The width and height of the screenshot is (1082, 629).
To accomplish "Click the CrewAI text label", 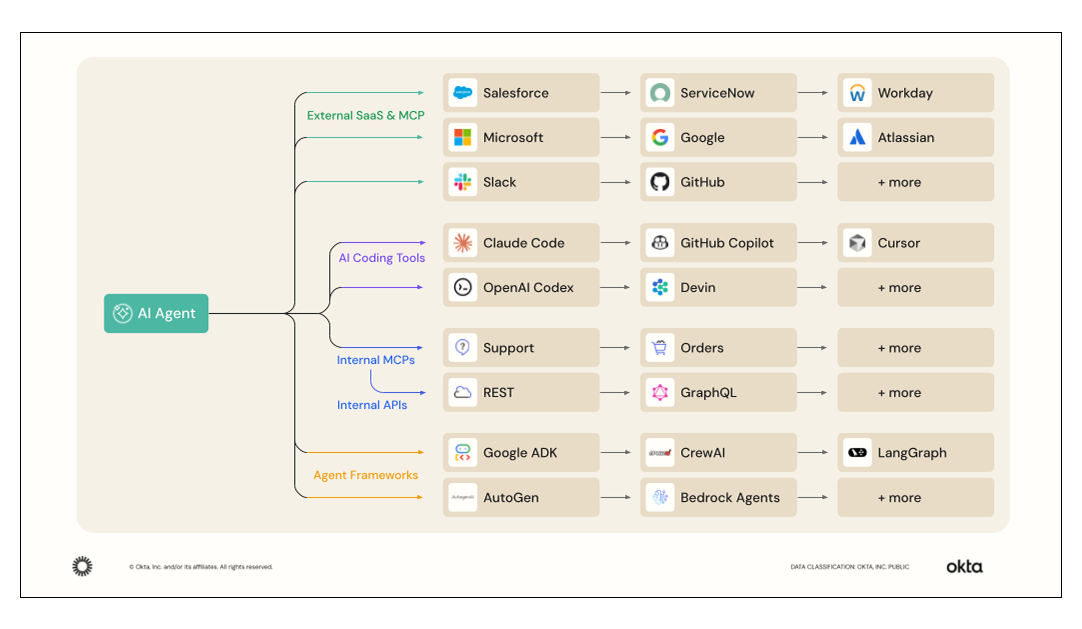I will click(x=702, y=453).
